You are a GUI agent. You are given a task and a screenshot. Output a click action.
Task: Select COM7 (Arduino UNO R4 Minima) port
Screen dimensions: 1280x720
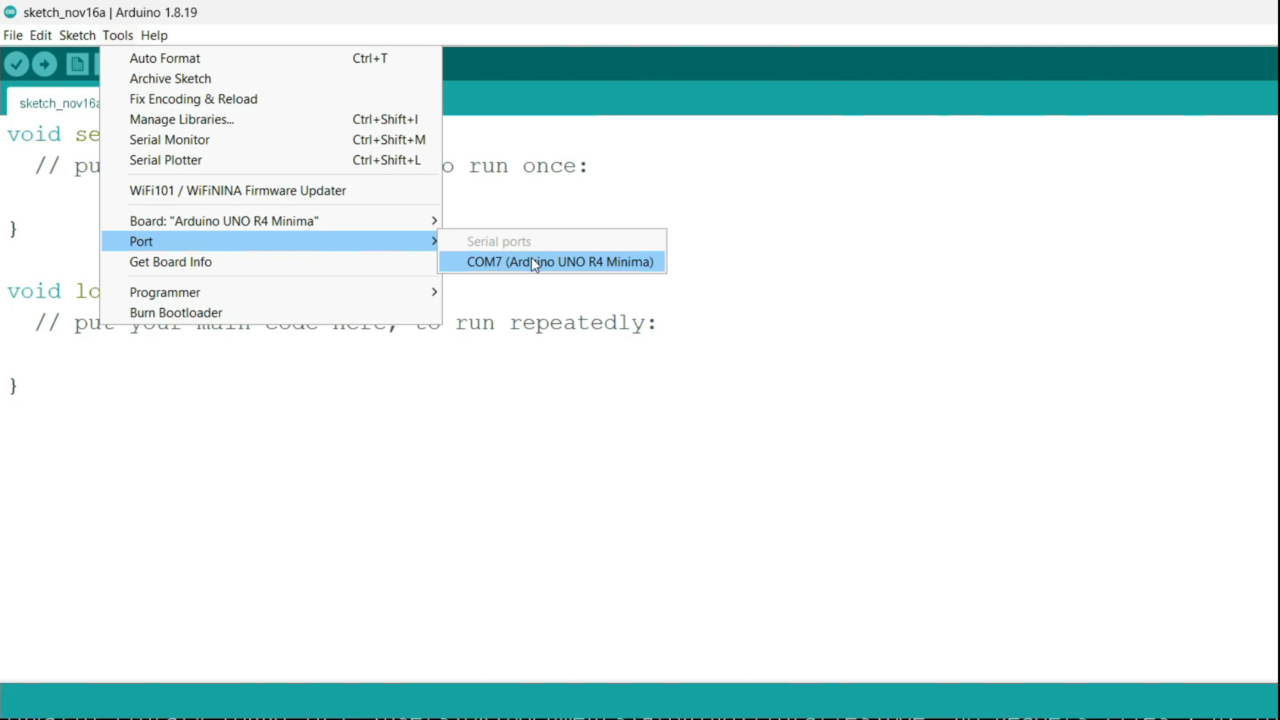552,262
